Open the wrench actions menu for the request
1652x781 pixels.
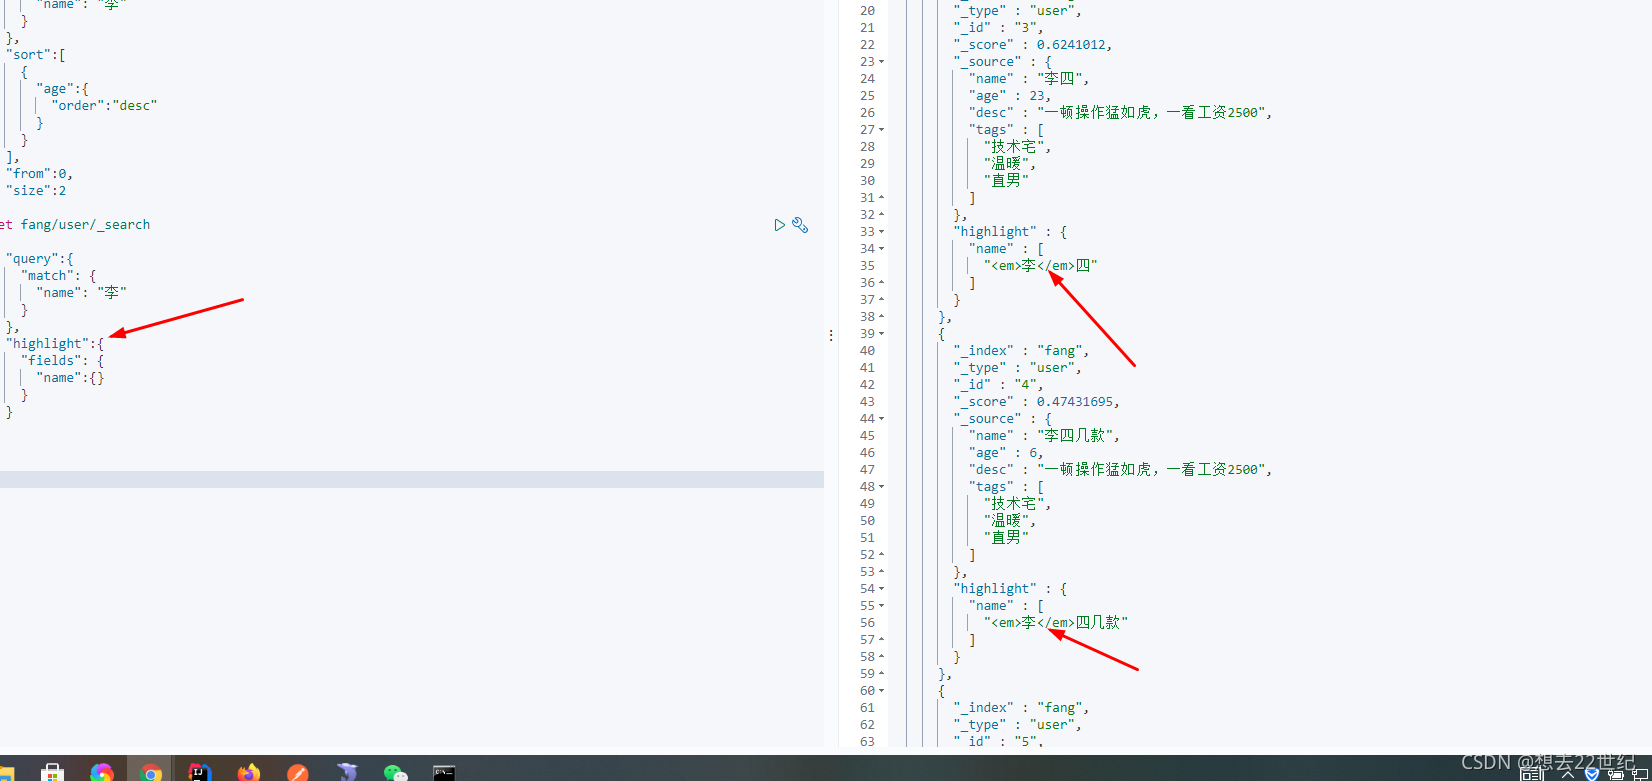click(800, 225)
